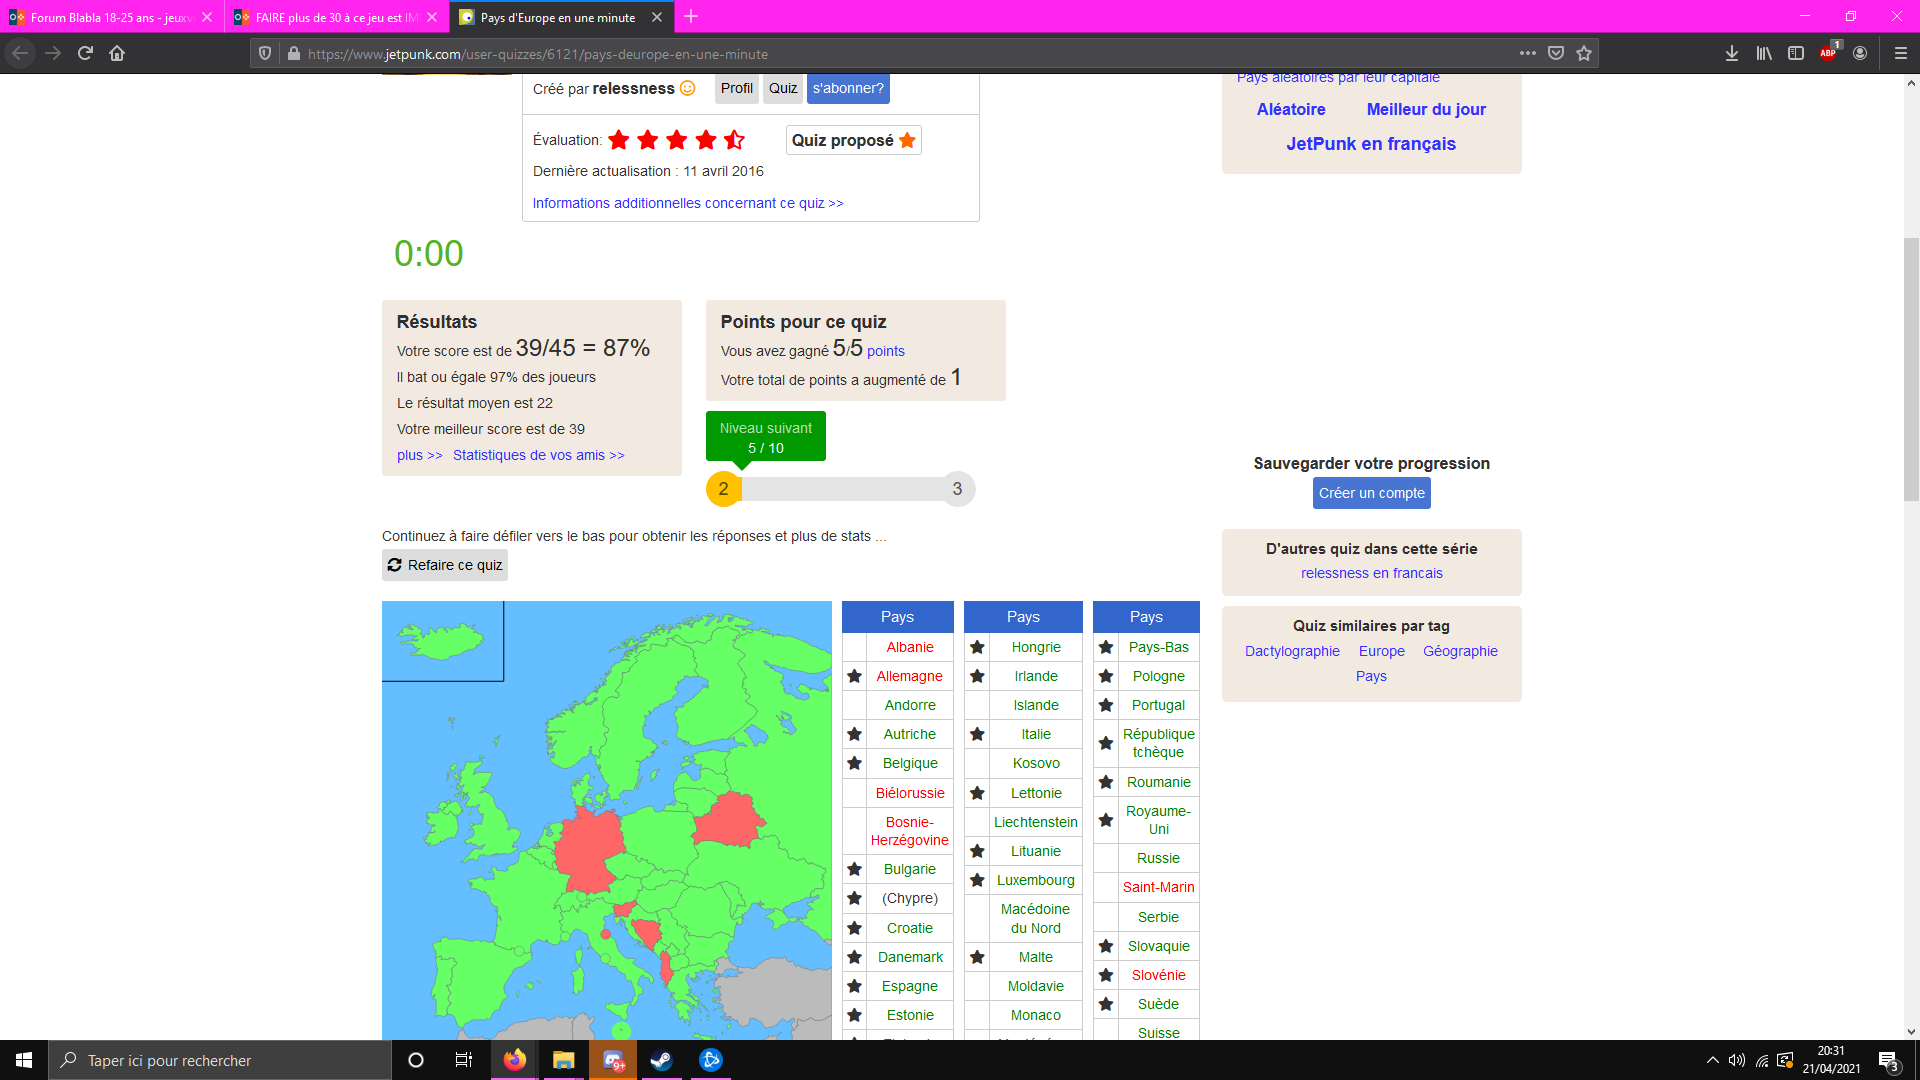Go back with the browser back arrow
This screenshot has width=1920, height=1080.
pos(20,53)
